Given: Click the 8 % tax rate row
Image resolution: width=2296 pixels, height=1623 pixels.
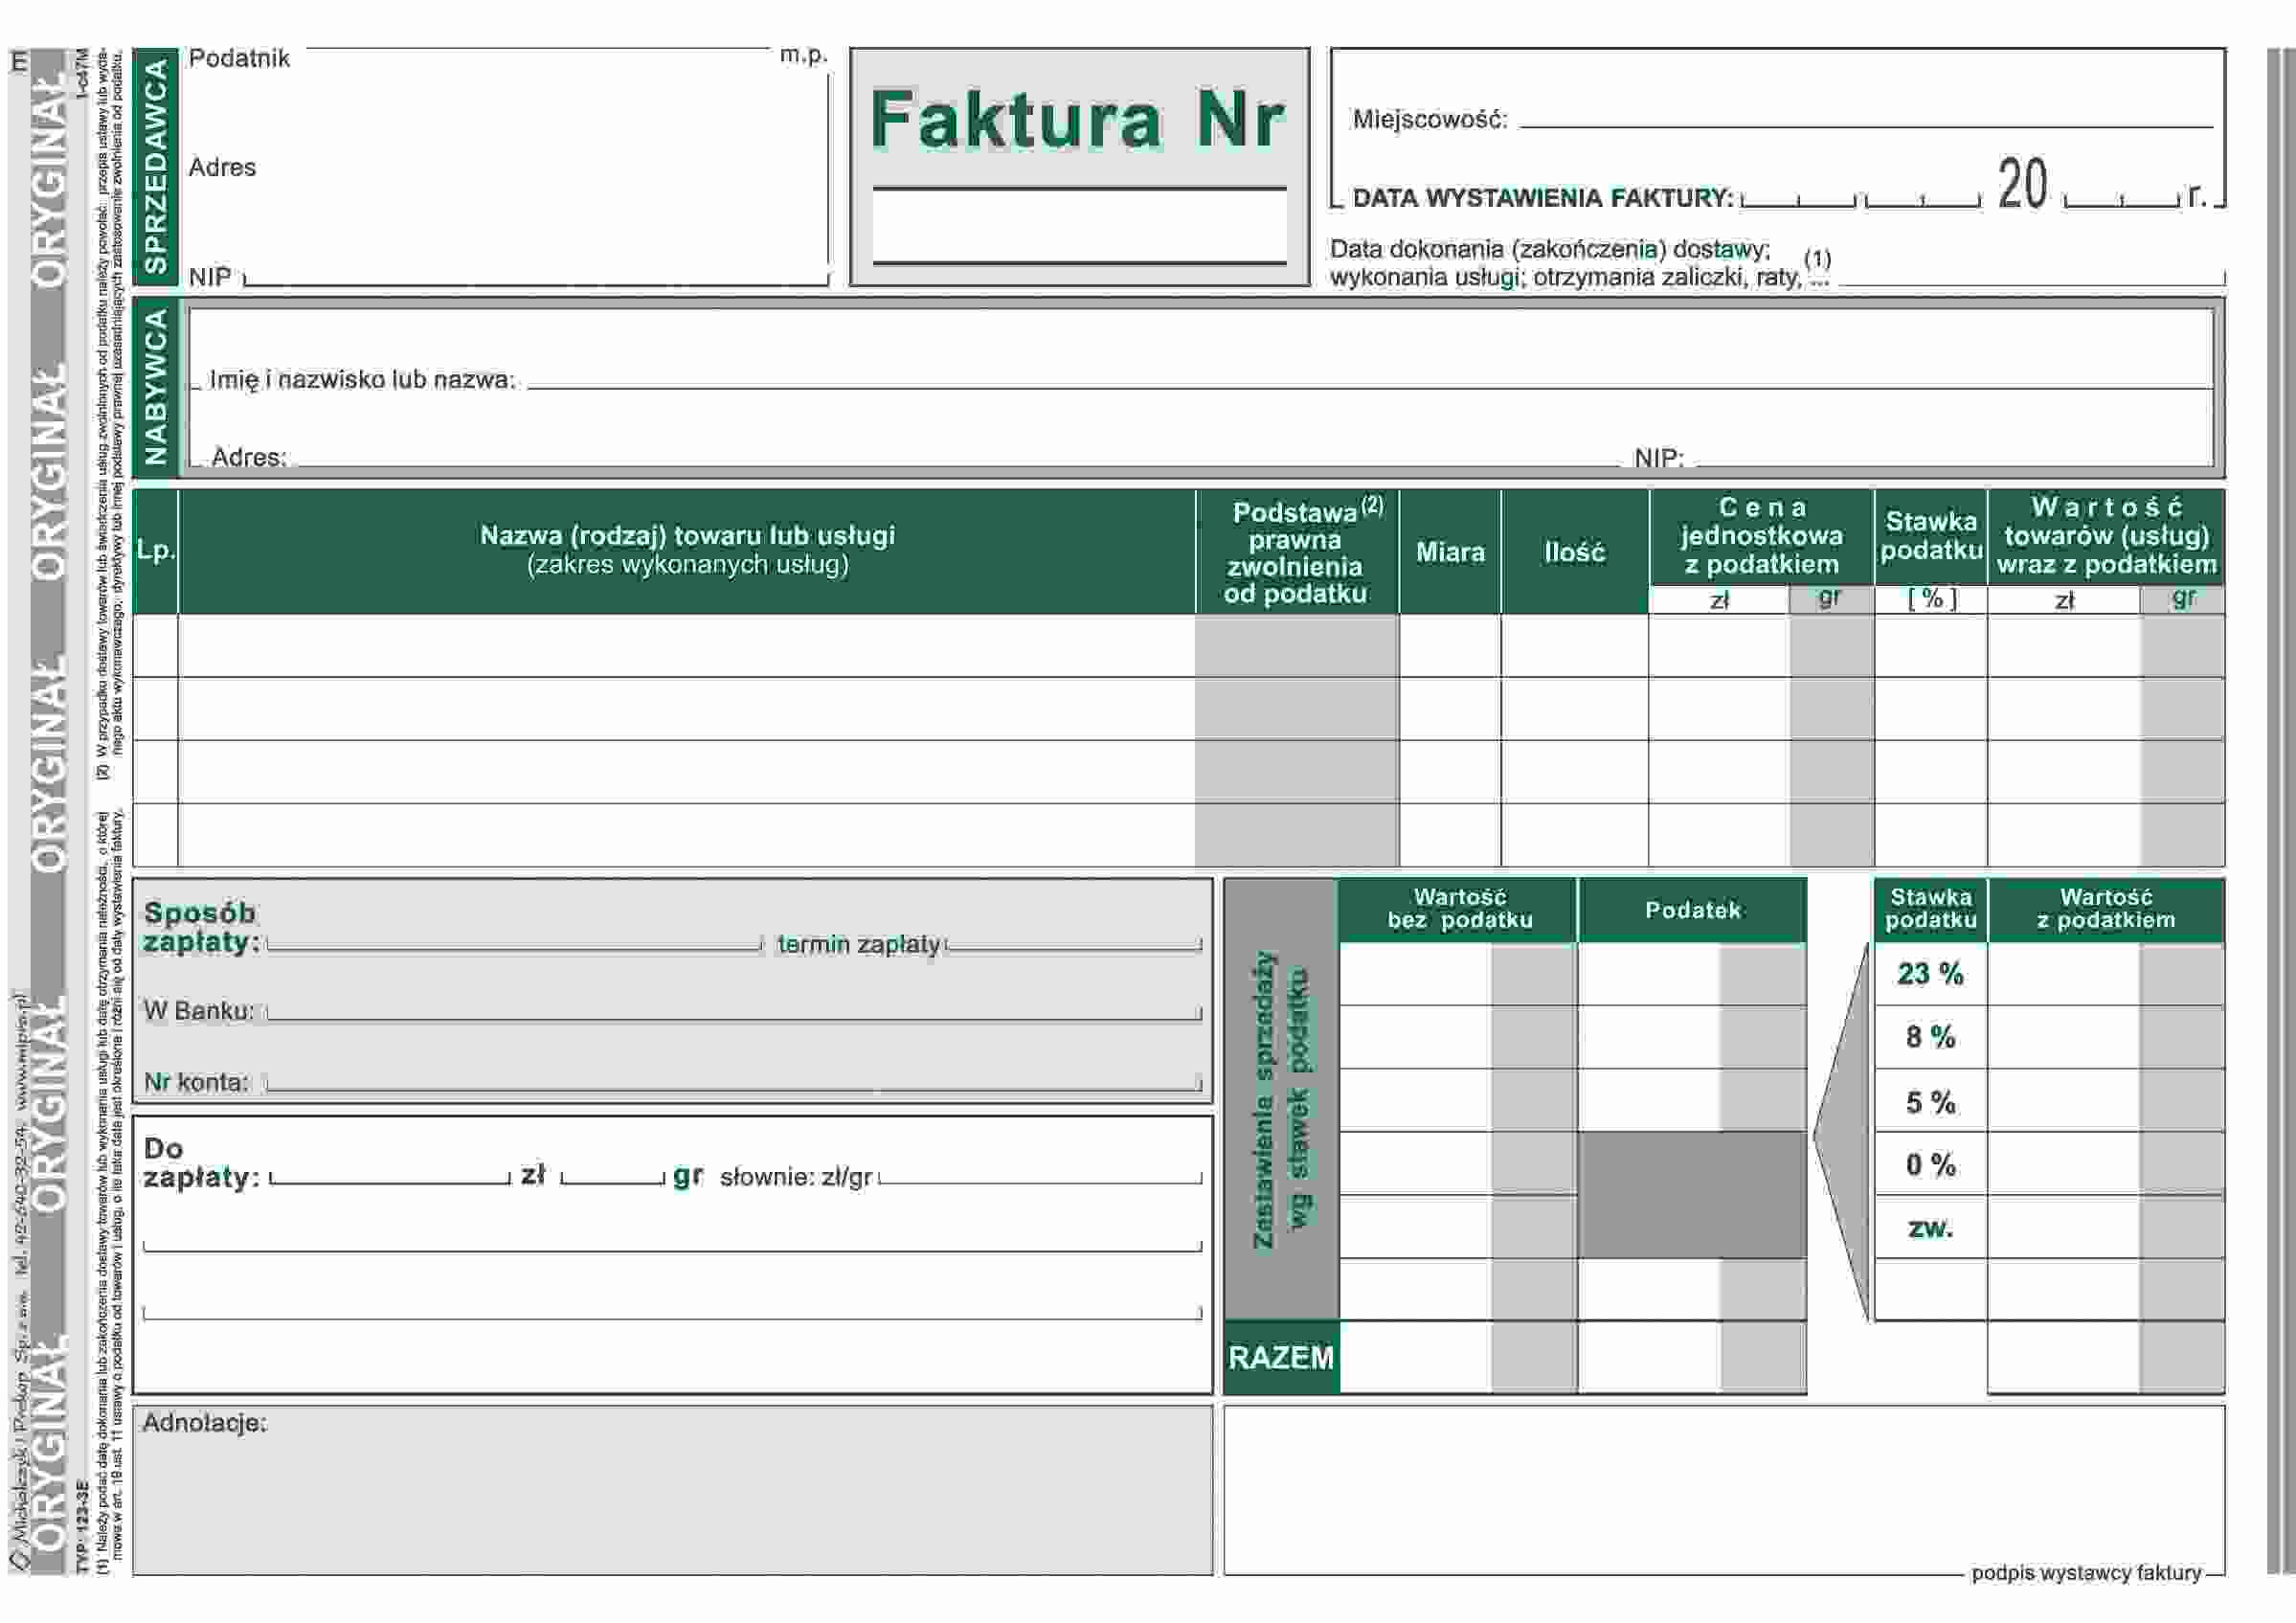Looking at the screenshot, I should pyautogui.click(x=1930, y=1037).
